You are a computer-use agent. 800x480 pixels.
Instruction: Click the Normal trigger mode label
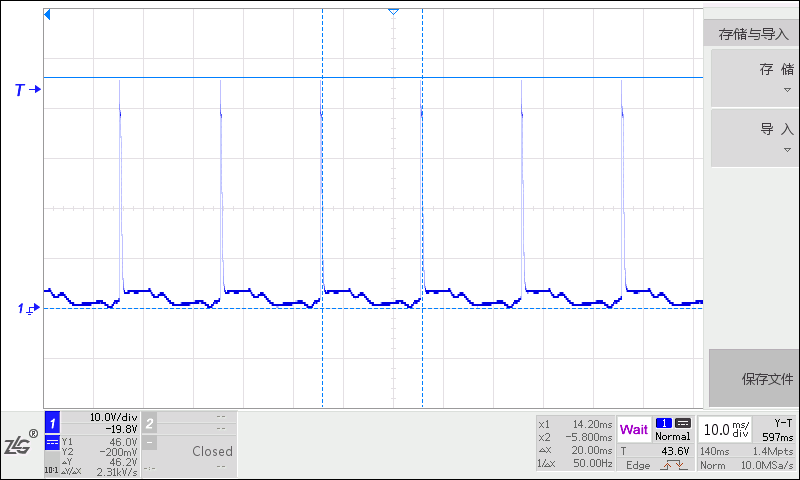pos(672,436)
